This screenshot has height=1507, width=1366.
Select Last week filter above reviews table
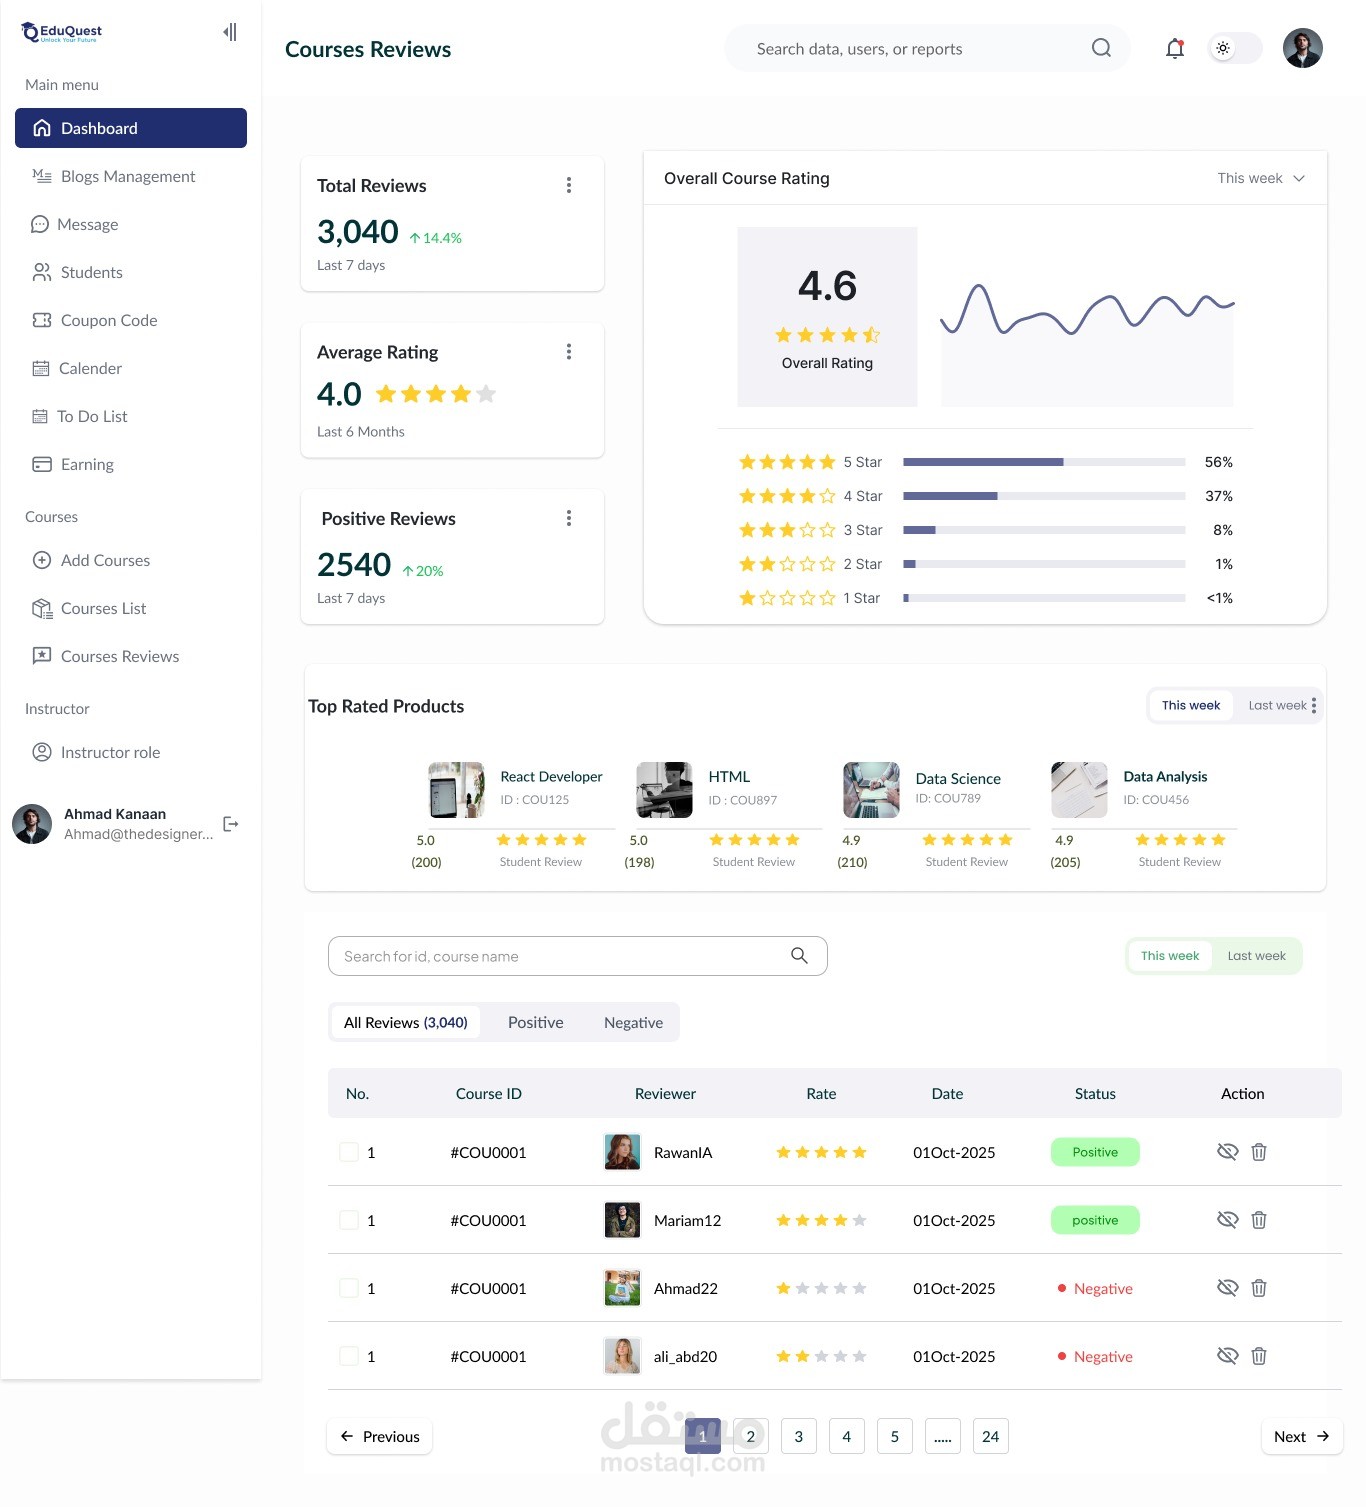[x=1256, y=956]
